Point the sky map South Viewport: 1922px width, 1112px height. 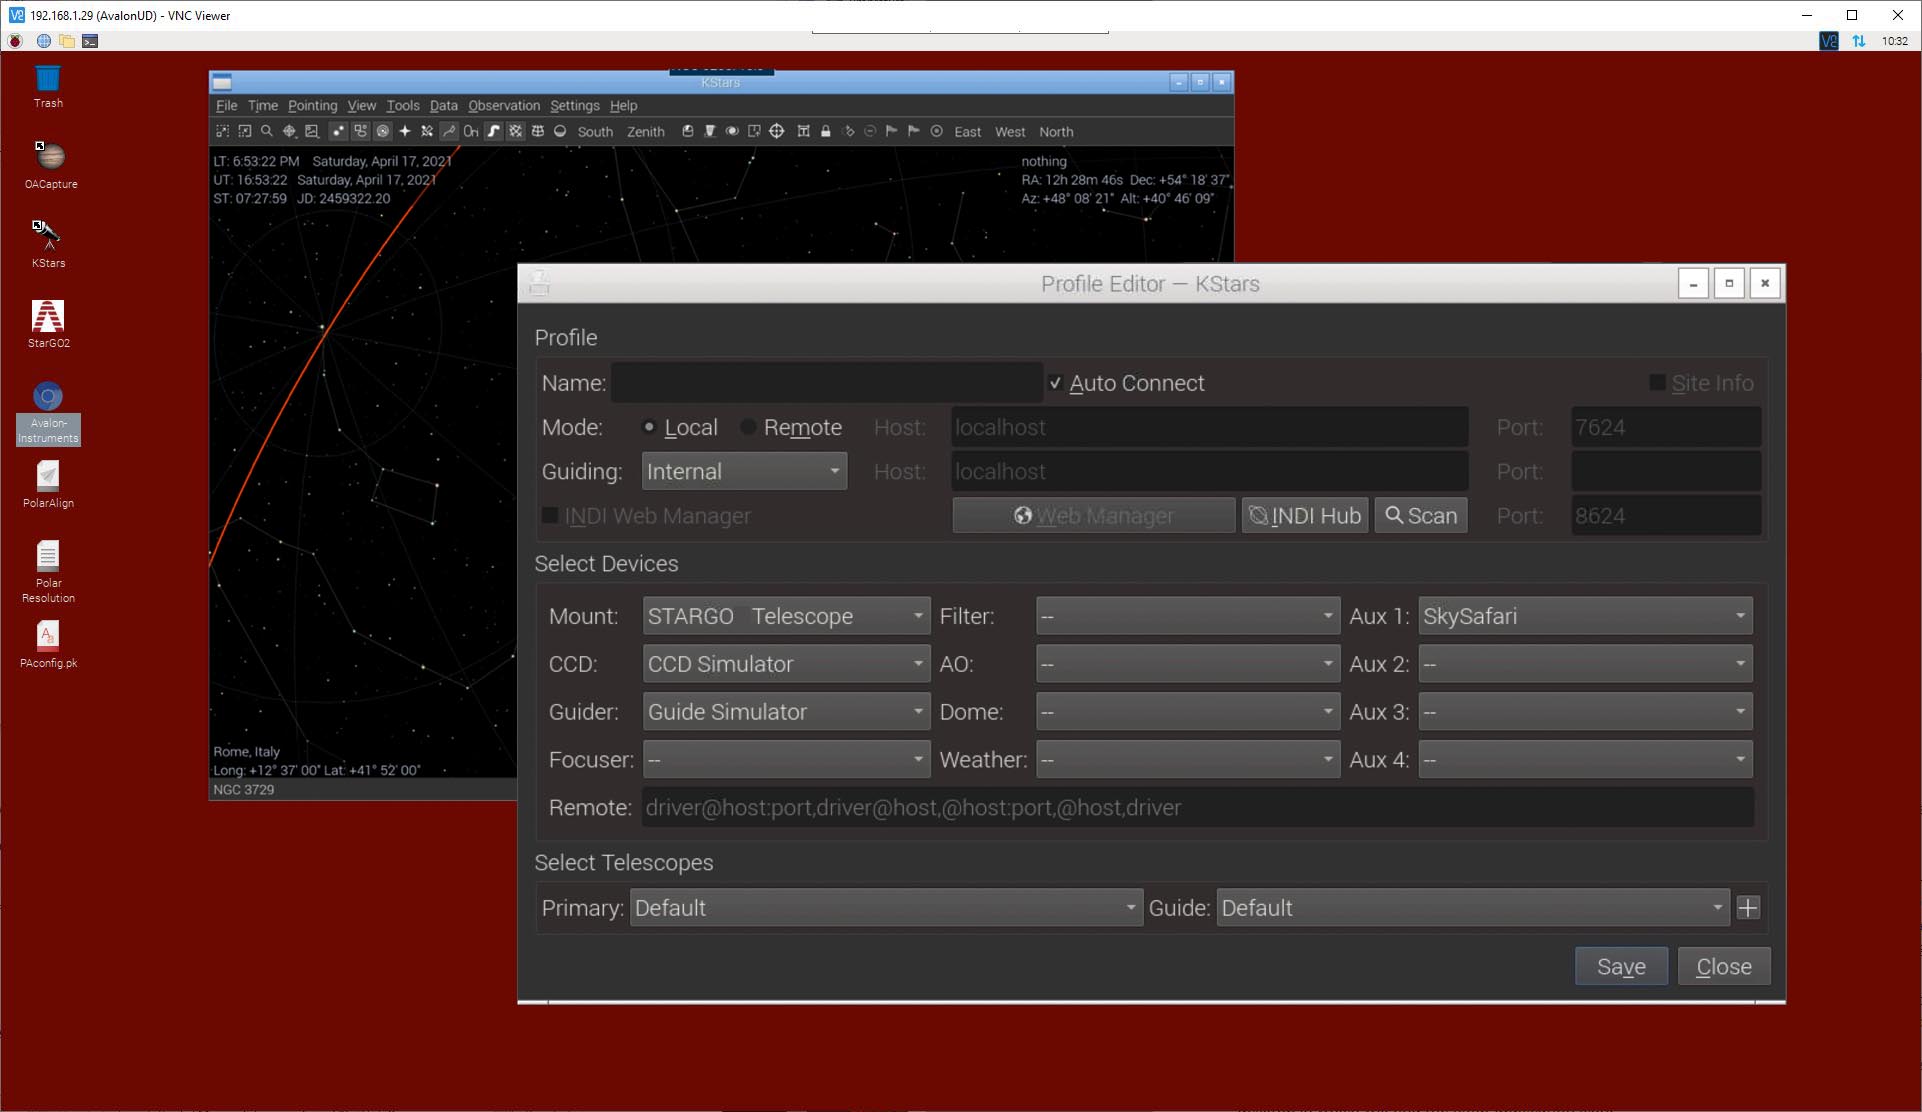(x=595, y=131)
